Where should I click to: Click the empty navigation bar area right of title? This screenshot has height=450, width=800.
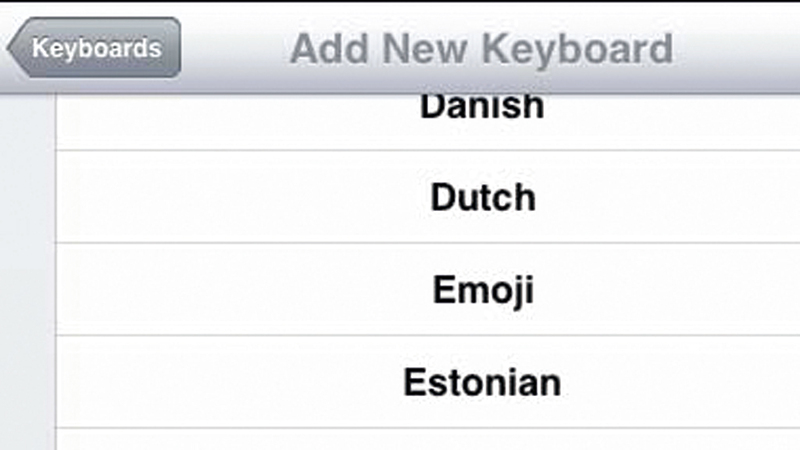(x=740, y=48)
